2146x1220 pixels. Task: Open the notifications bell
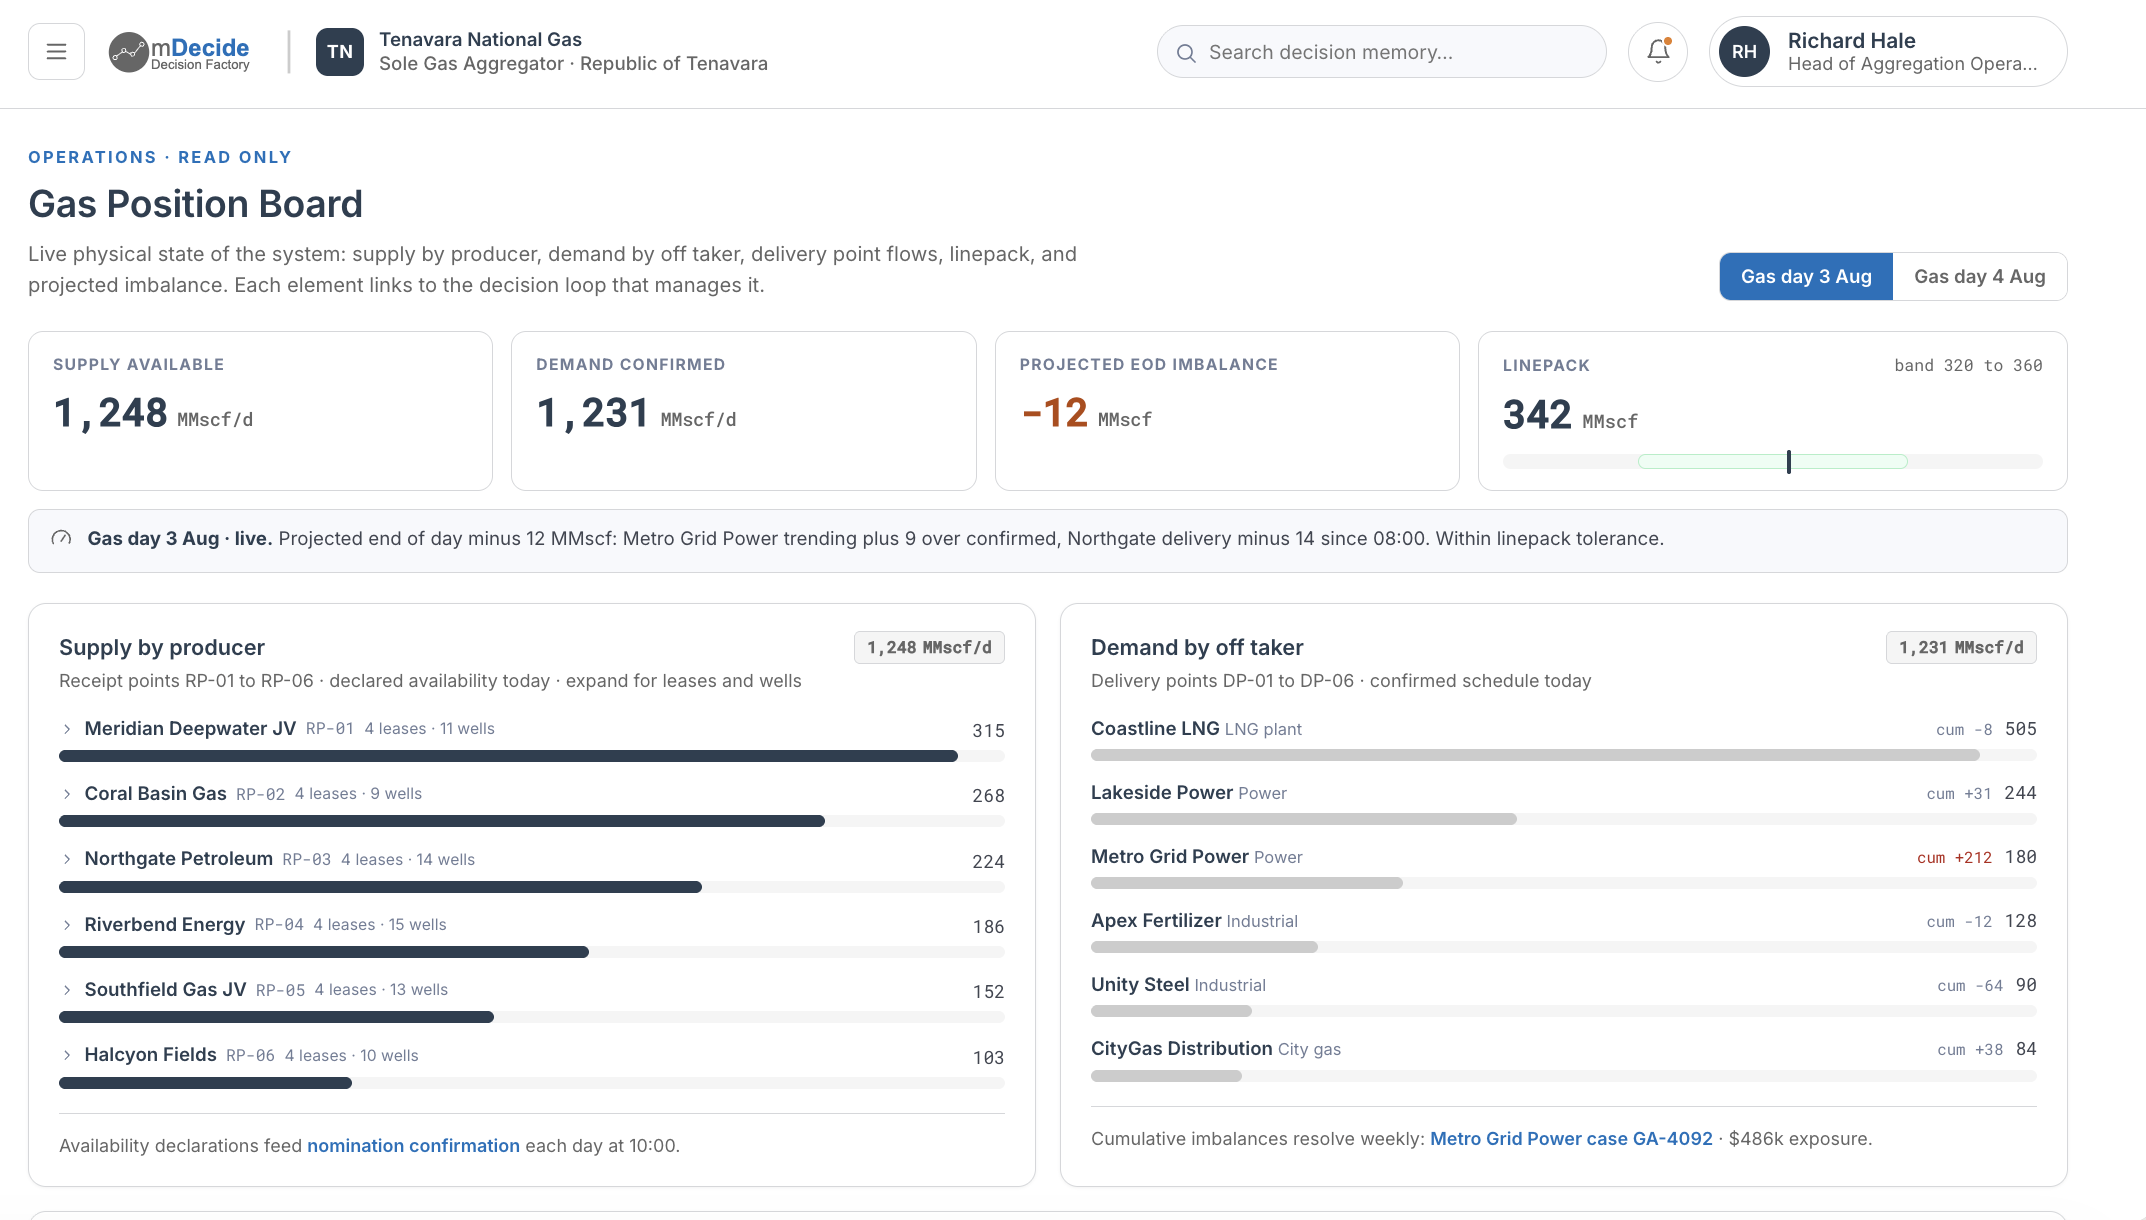1658,52
